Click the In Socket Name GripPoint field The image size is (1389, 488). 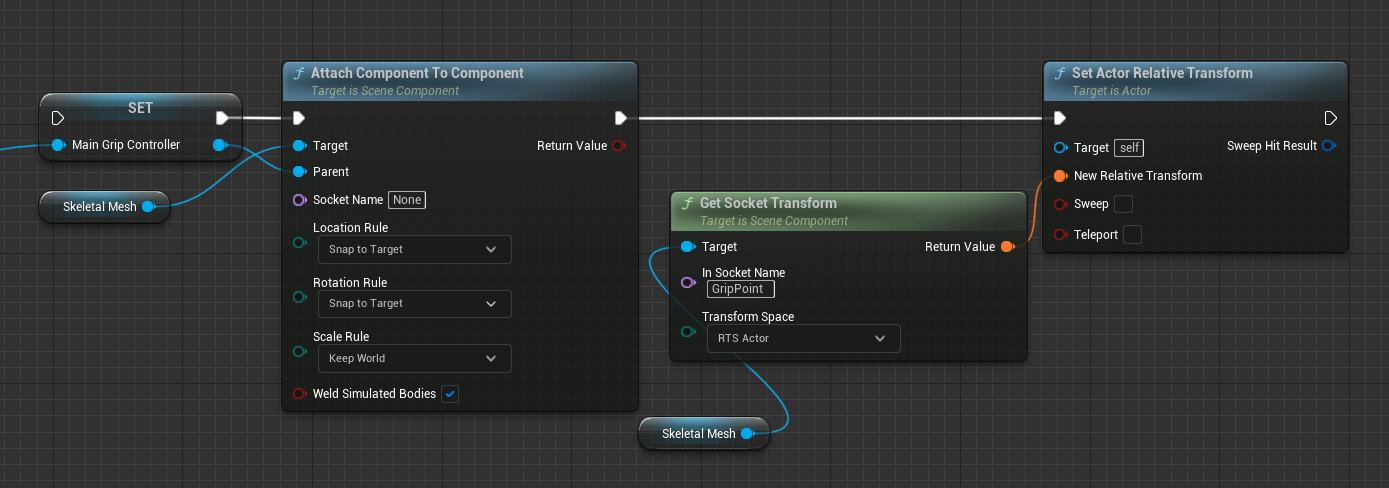click(740, 289)
